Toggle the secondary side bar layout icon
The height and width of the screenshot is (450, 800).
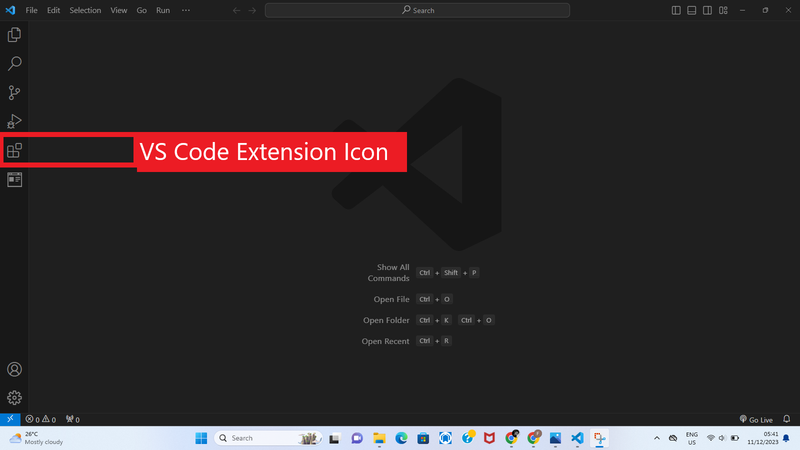pyautogui.click(x=708, y=10)
